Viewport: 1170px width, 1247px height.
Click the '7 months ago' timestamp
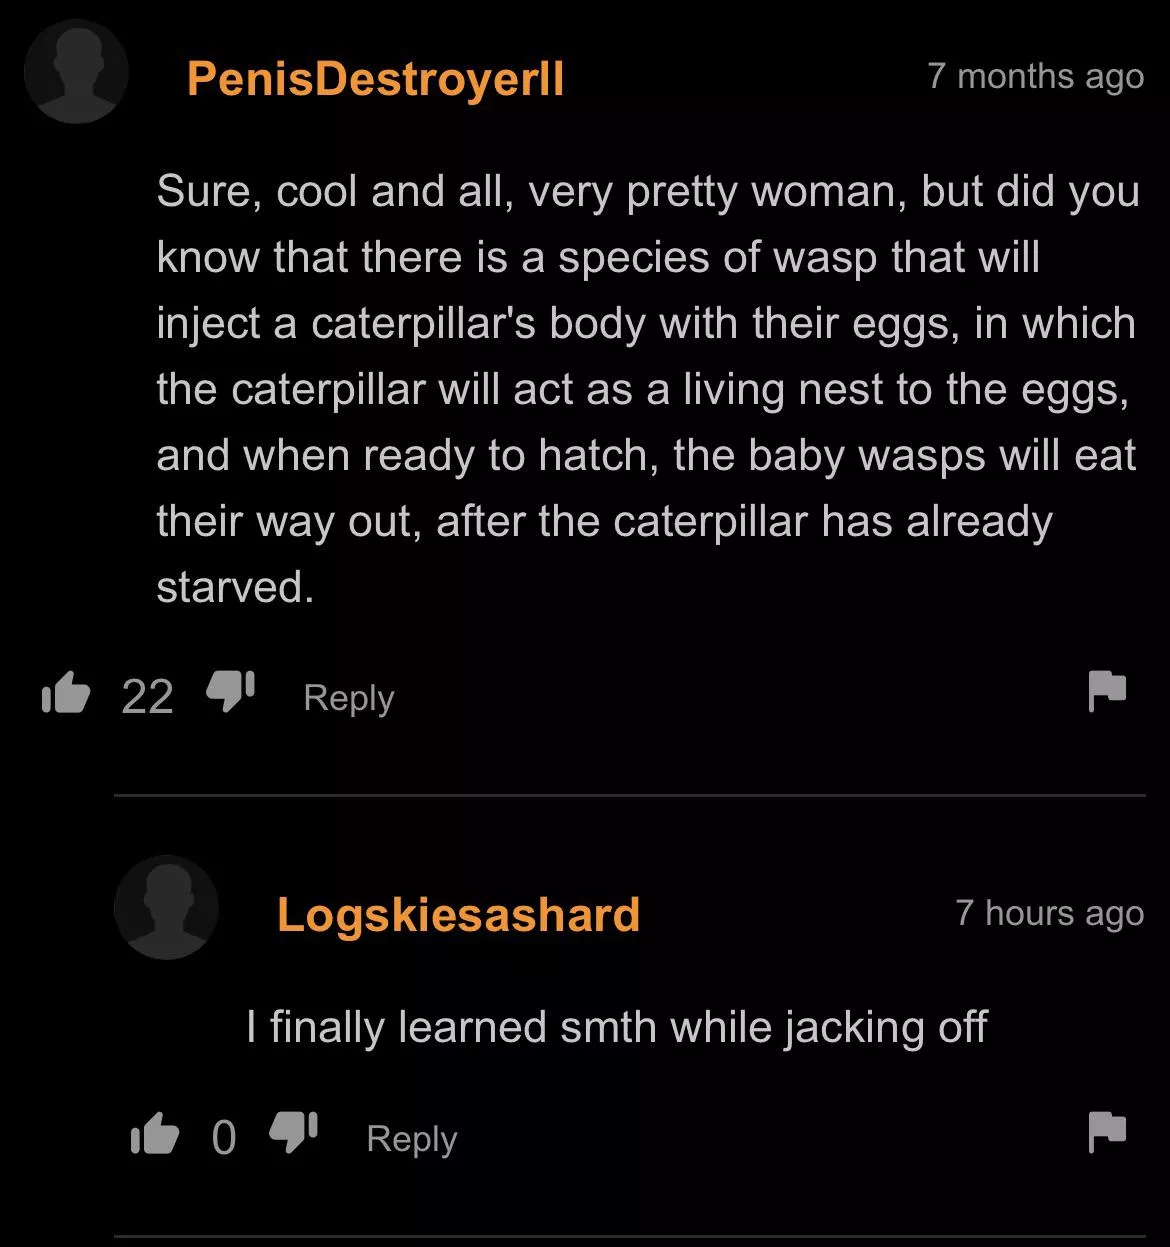(x=1035, y=76)
